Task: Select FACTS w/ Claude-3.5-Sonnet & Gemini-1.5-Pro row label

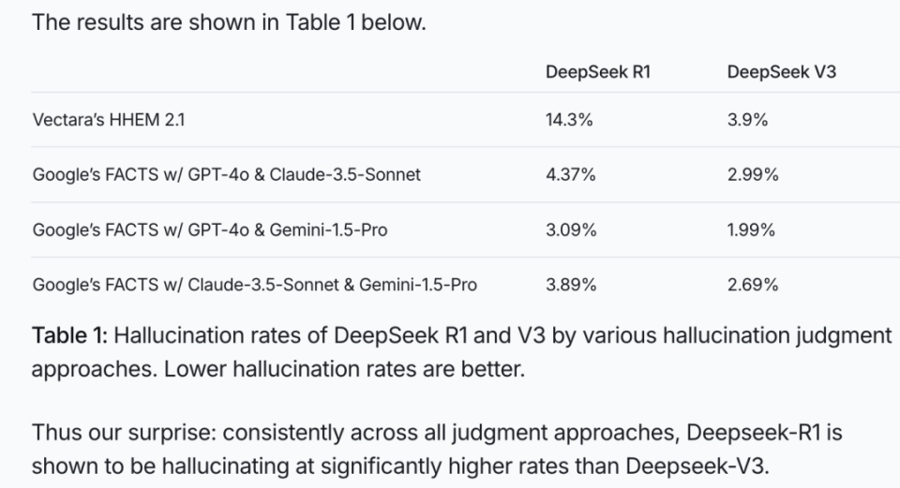Action: tap(254, 285)
